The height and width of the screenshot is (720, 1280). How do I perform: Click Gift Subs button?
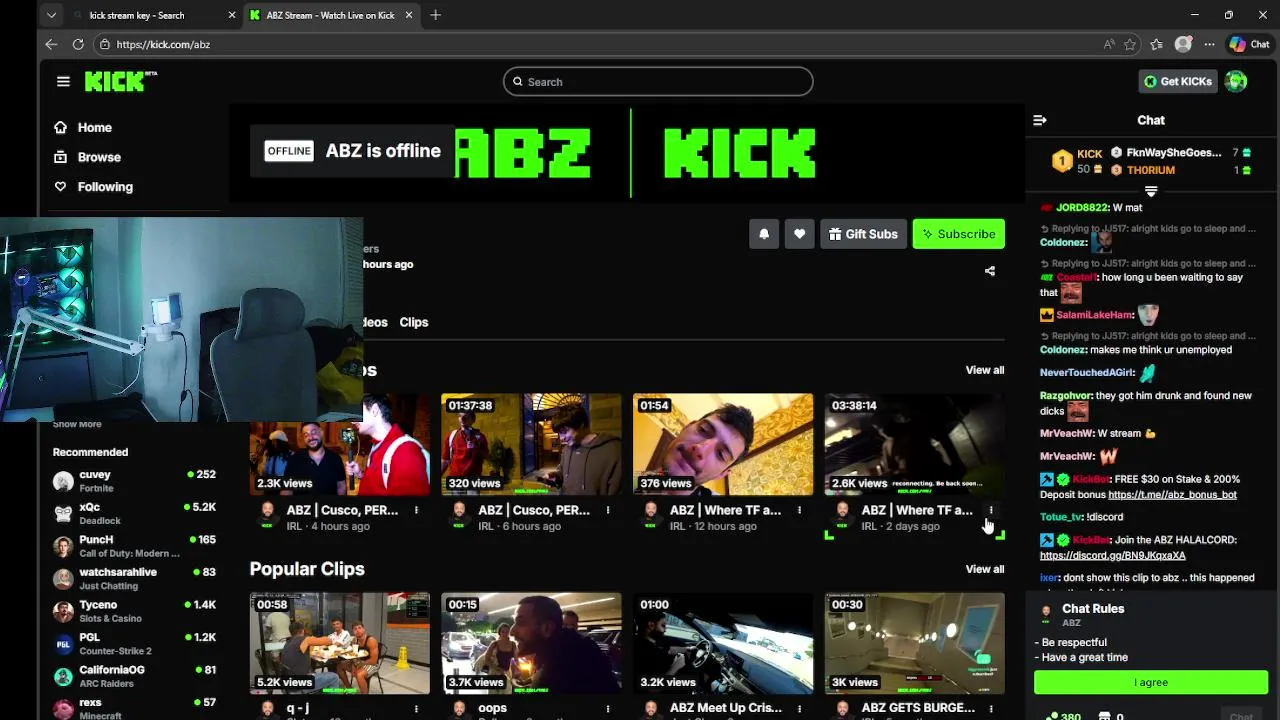tap(863, 234)
